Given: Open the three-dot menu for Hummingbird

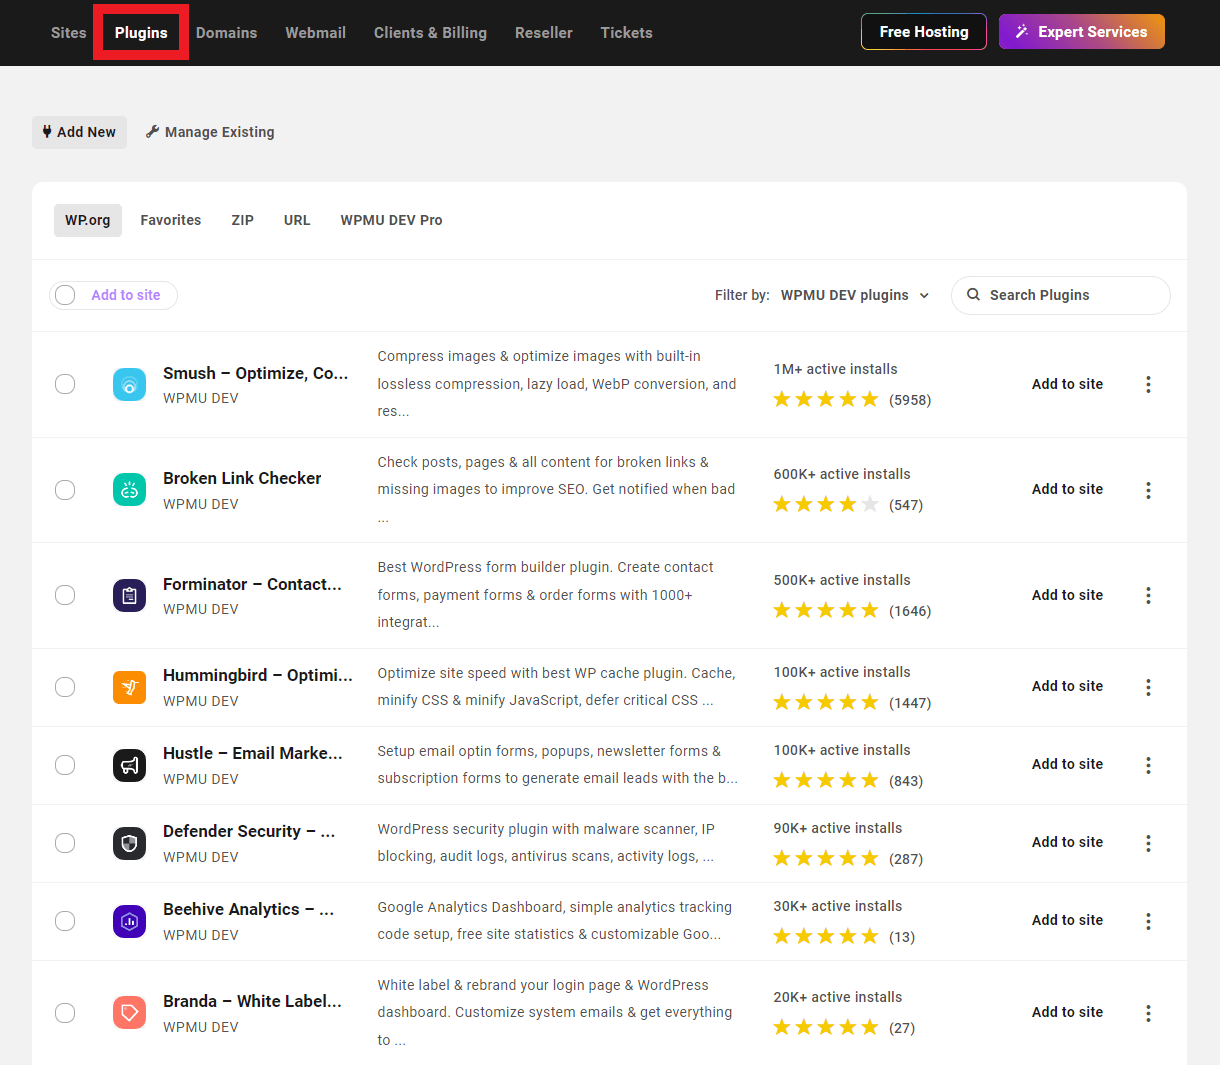Looking at the screenshot, I should tap(1148, 687).
